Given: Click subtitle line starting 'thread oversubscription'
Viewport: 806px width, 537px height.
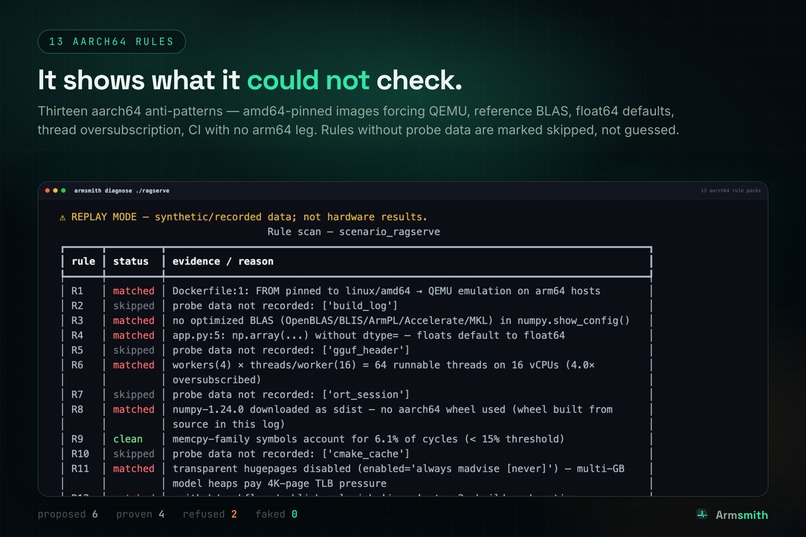Looking at the screenshot, I should pos(358,130).
